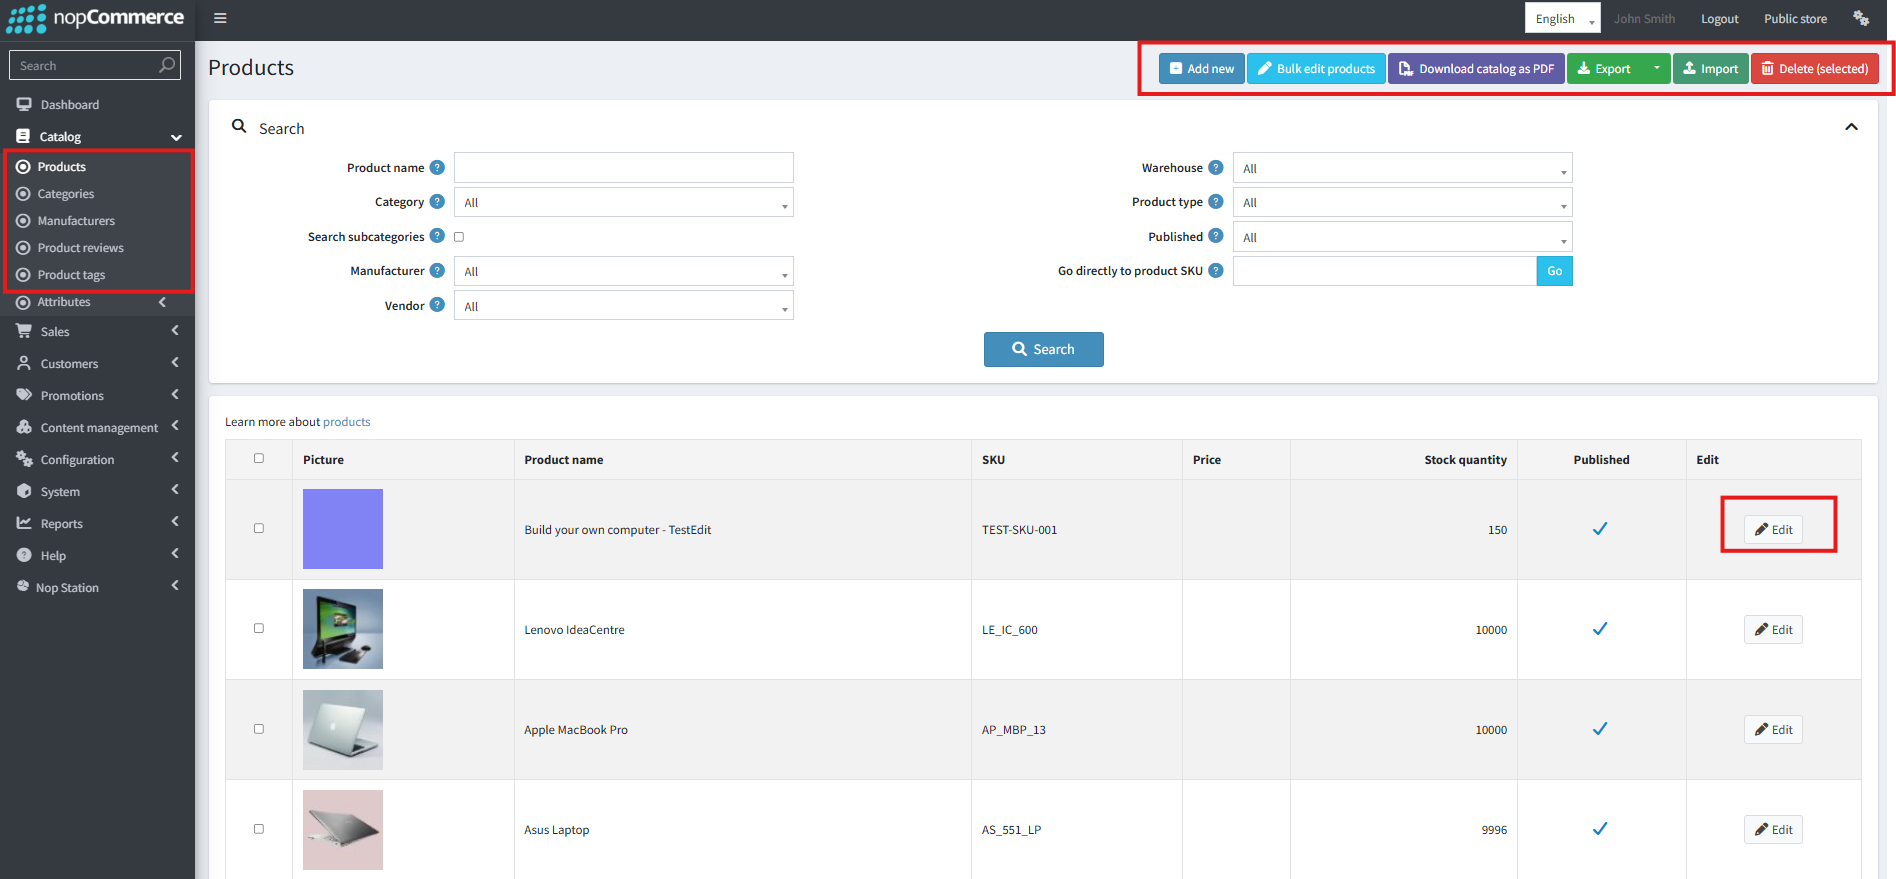Screen dimensions: 1896x879
Task: Click the magnifier icon in sidebar search
Action: [x=167, y=65]
